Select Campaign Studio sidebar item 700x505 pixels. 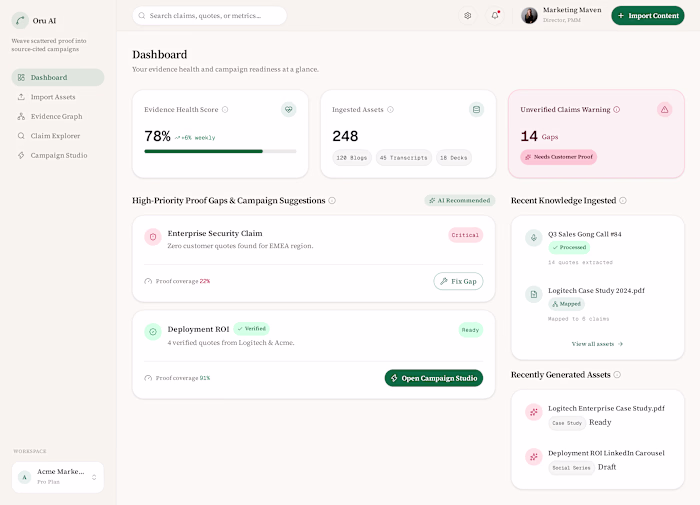click(58, 155)
